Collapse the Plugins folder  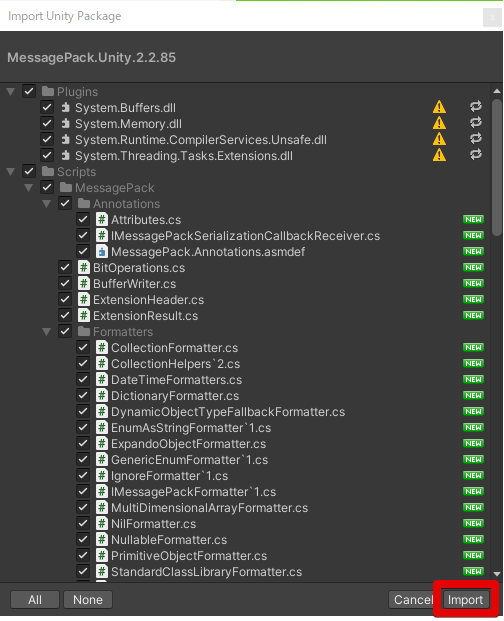pyautogui.click(x=11, y=92)
